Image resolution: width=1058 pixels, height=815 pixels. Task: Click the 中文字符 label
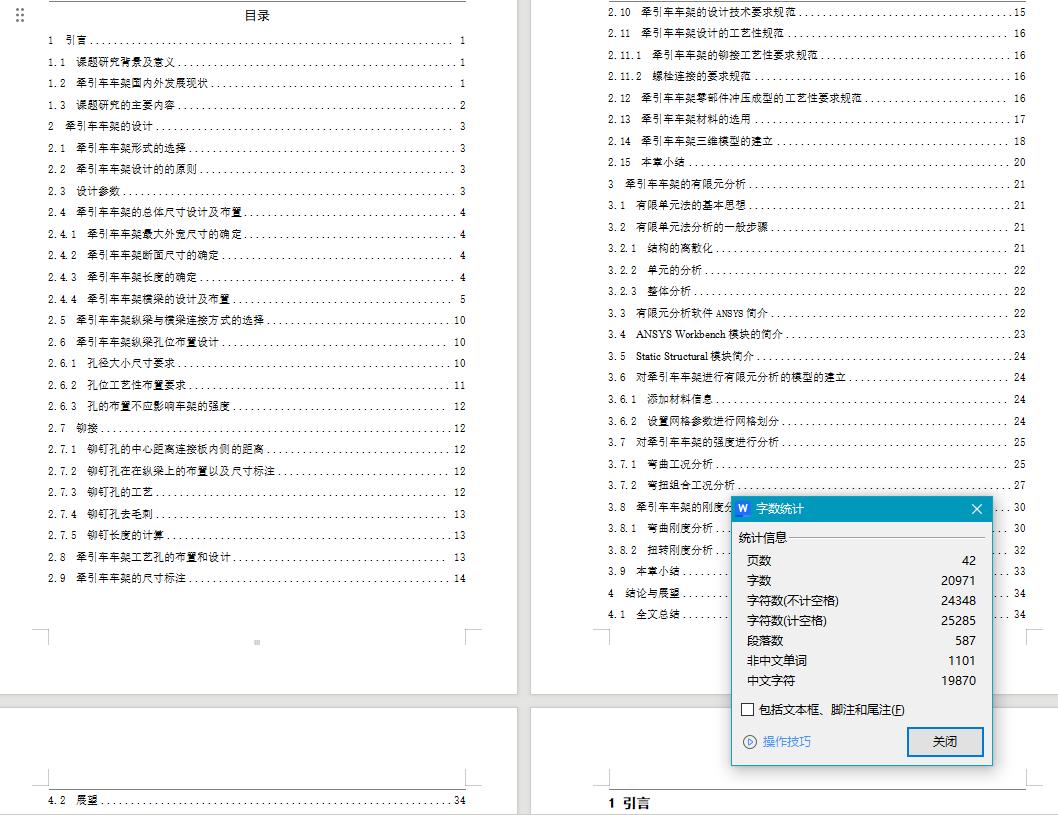771,681
